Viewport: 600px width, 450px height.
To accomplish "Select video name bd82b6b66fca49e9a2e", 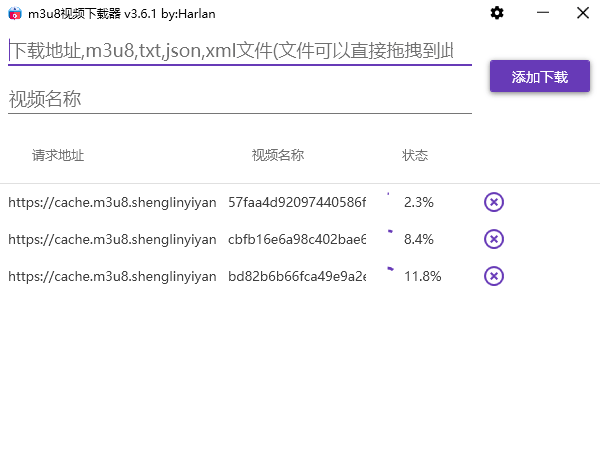I will click(297, 276).
